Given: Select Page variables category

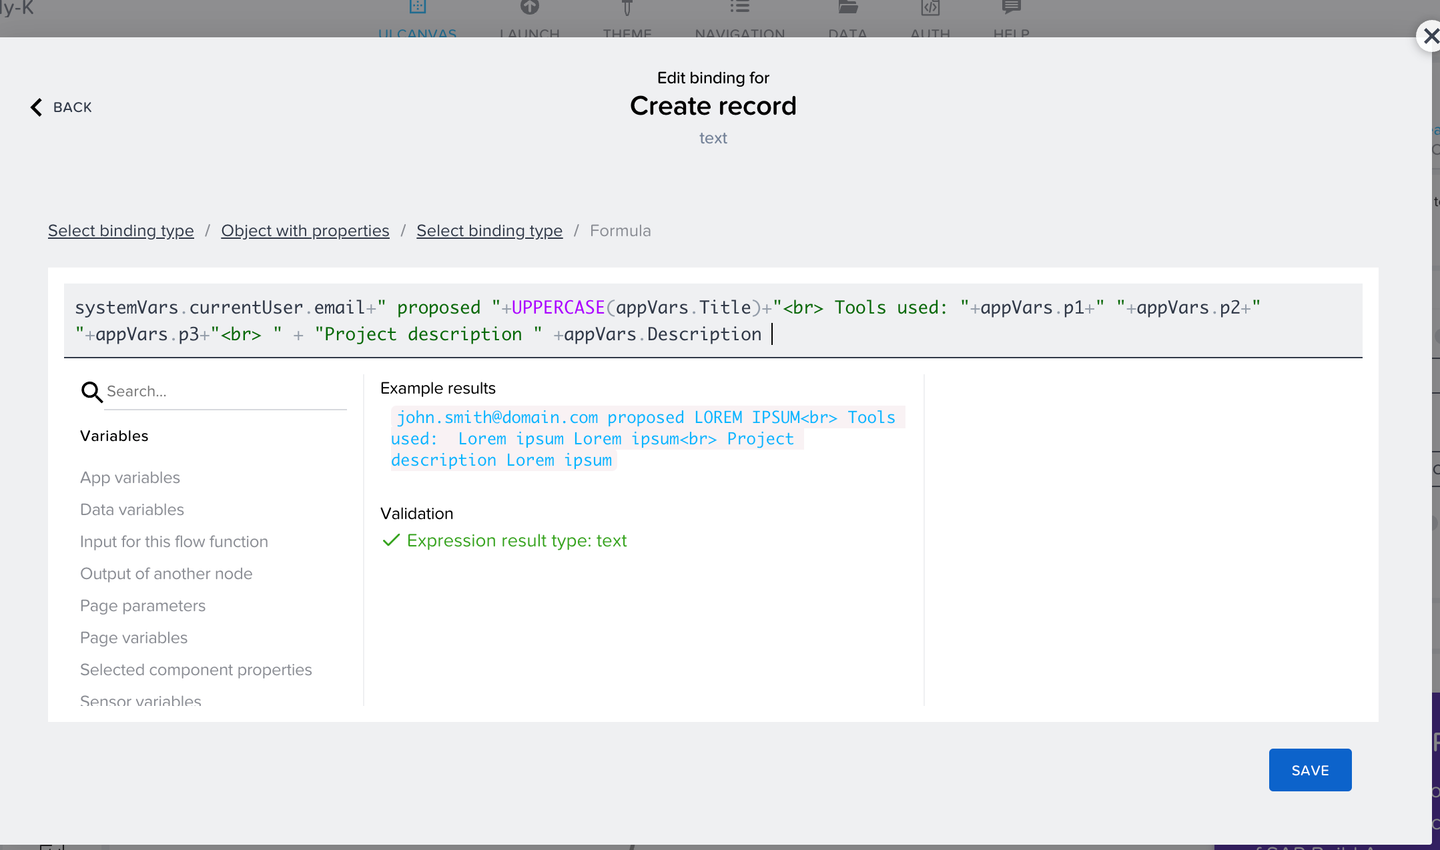Looking at the screenshot, I should (x=134, y=638).
